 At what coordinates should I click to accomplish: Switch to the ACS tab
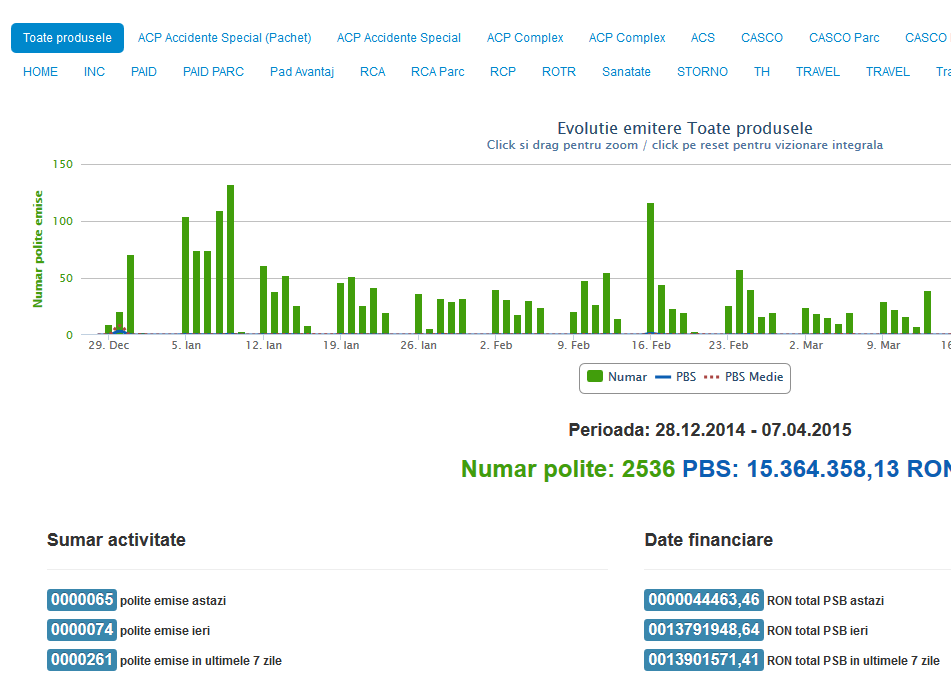click(702, 38)
